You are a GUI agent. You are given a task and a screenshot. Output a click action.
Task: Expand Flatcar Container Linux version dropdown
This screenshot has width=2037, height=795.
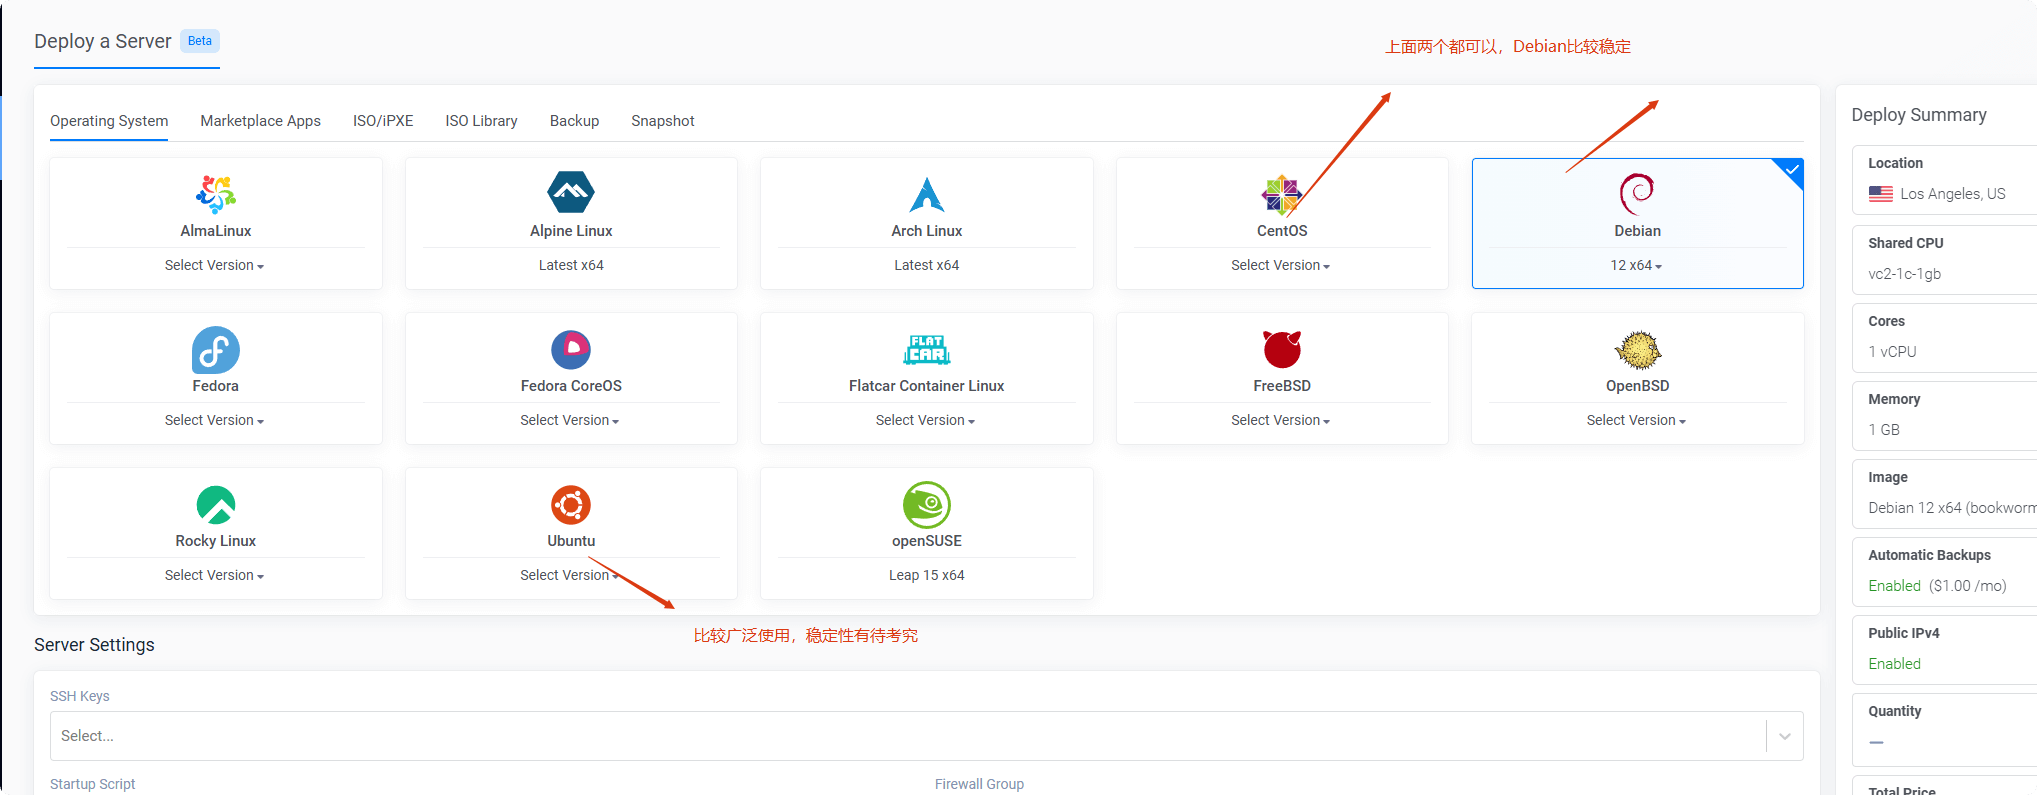pos(926,420)
